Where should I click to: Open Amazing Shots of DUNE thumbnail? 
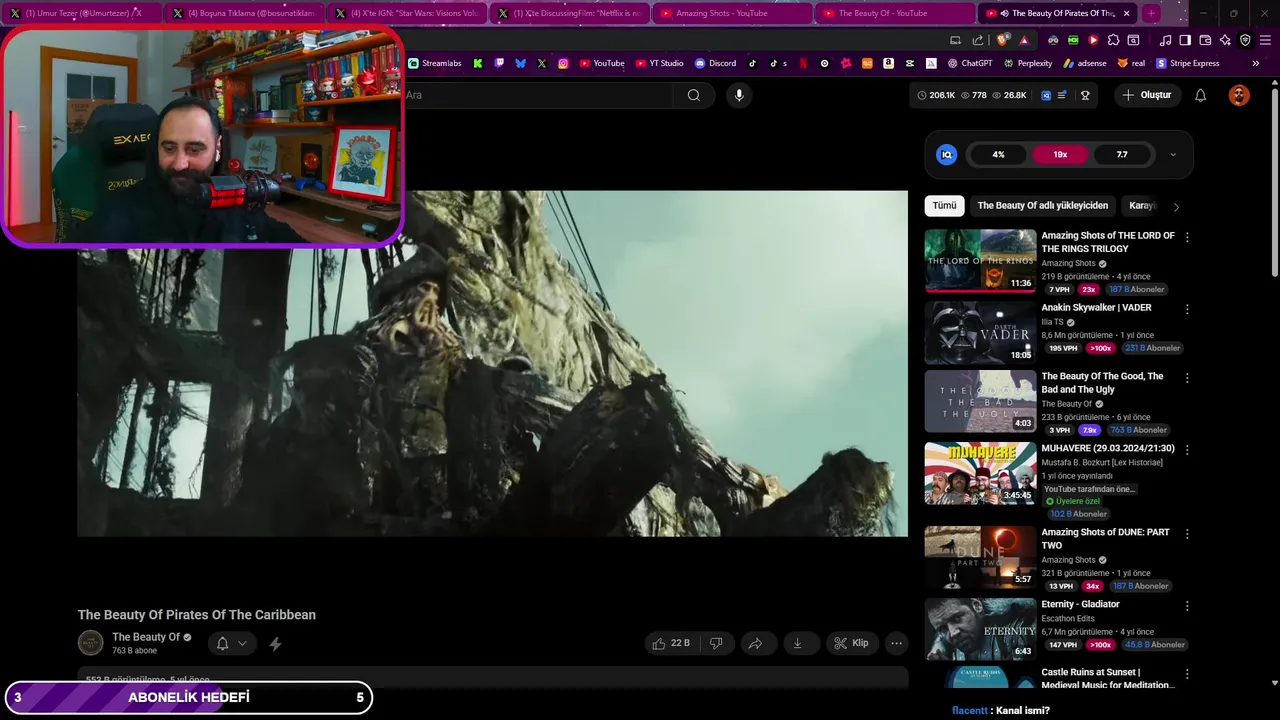point(980,558)
